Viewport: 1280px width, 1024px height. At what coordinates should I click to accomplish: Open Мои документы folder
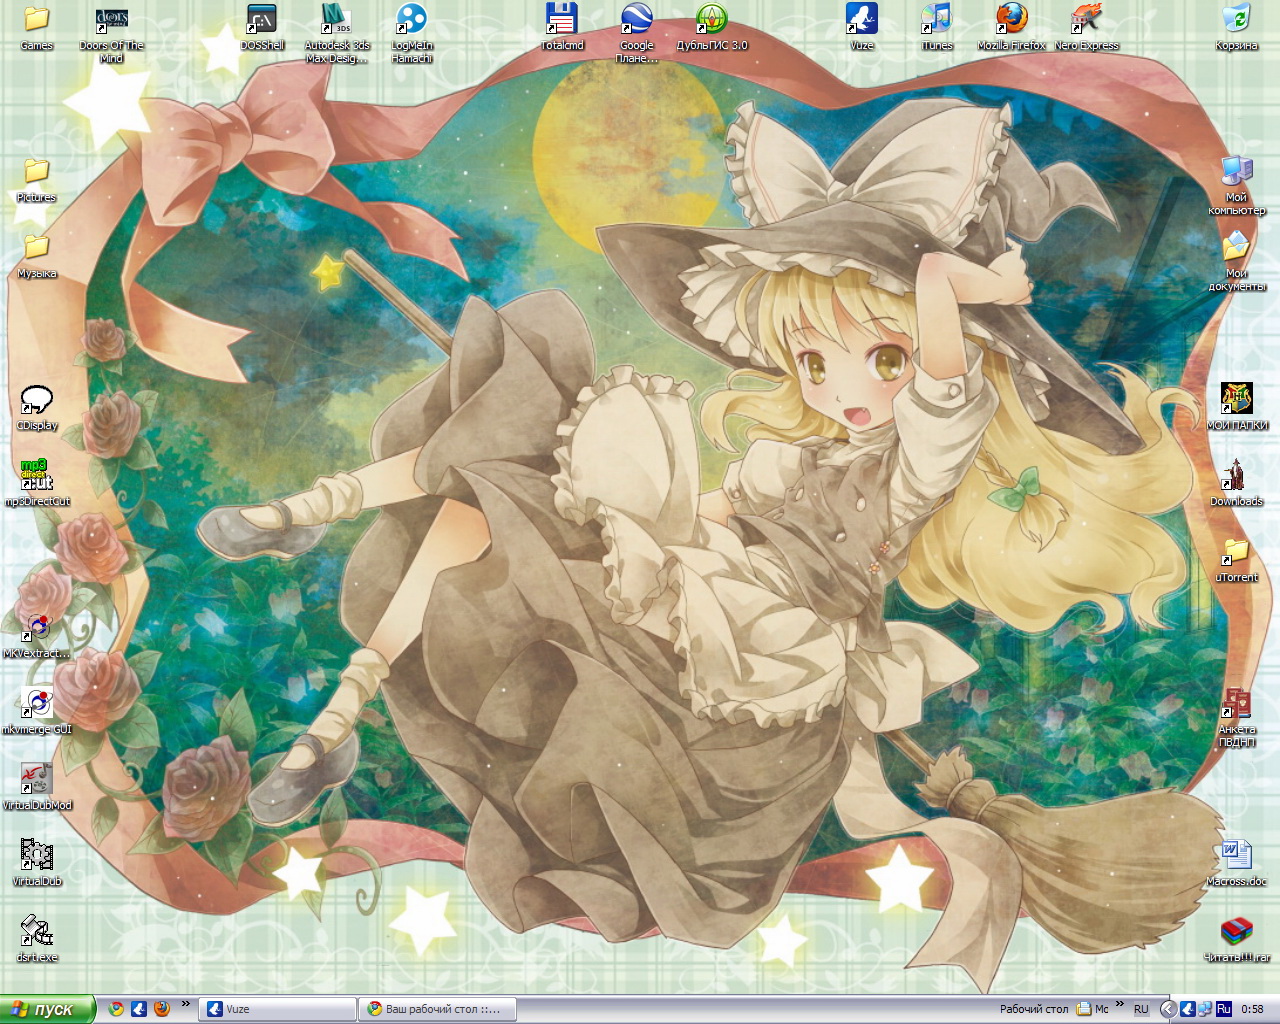tap(1237, 261)
